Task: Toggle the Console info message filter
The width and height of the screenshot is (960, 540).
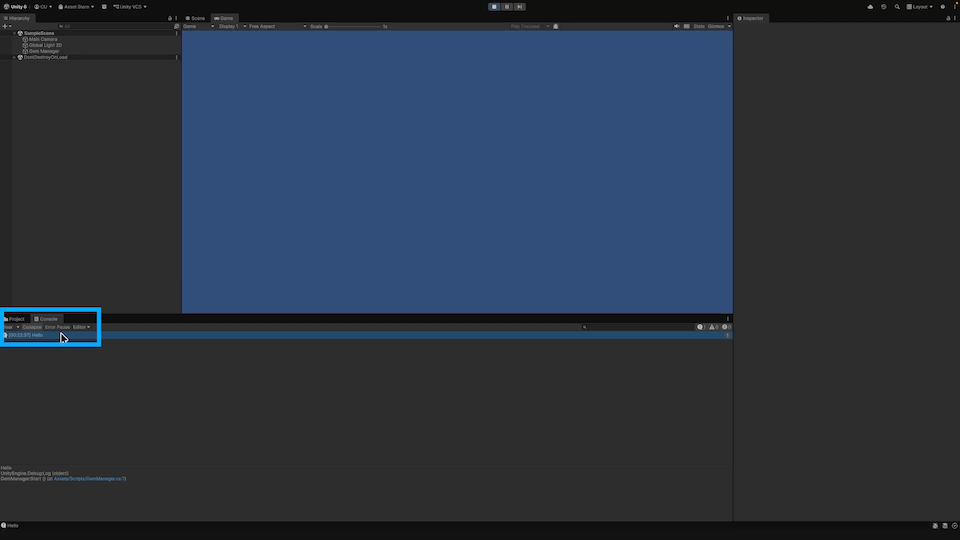Action: tap(701, 327)
